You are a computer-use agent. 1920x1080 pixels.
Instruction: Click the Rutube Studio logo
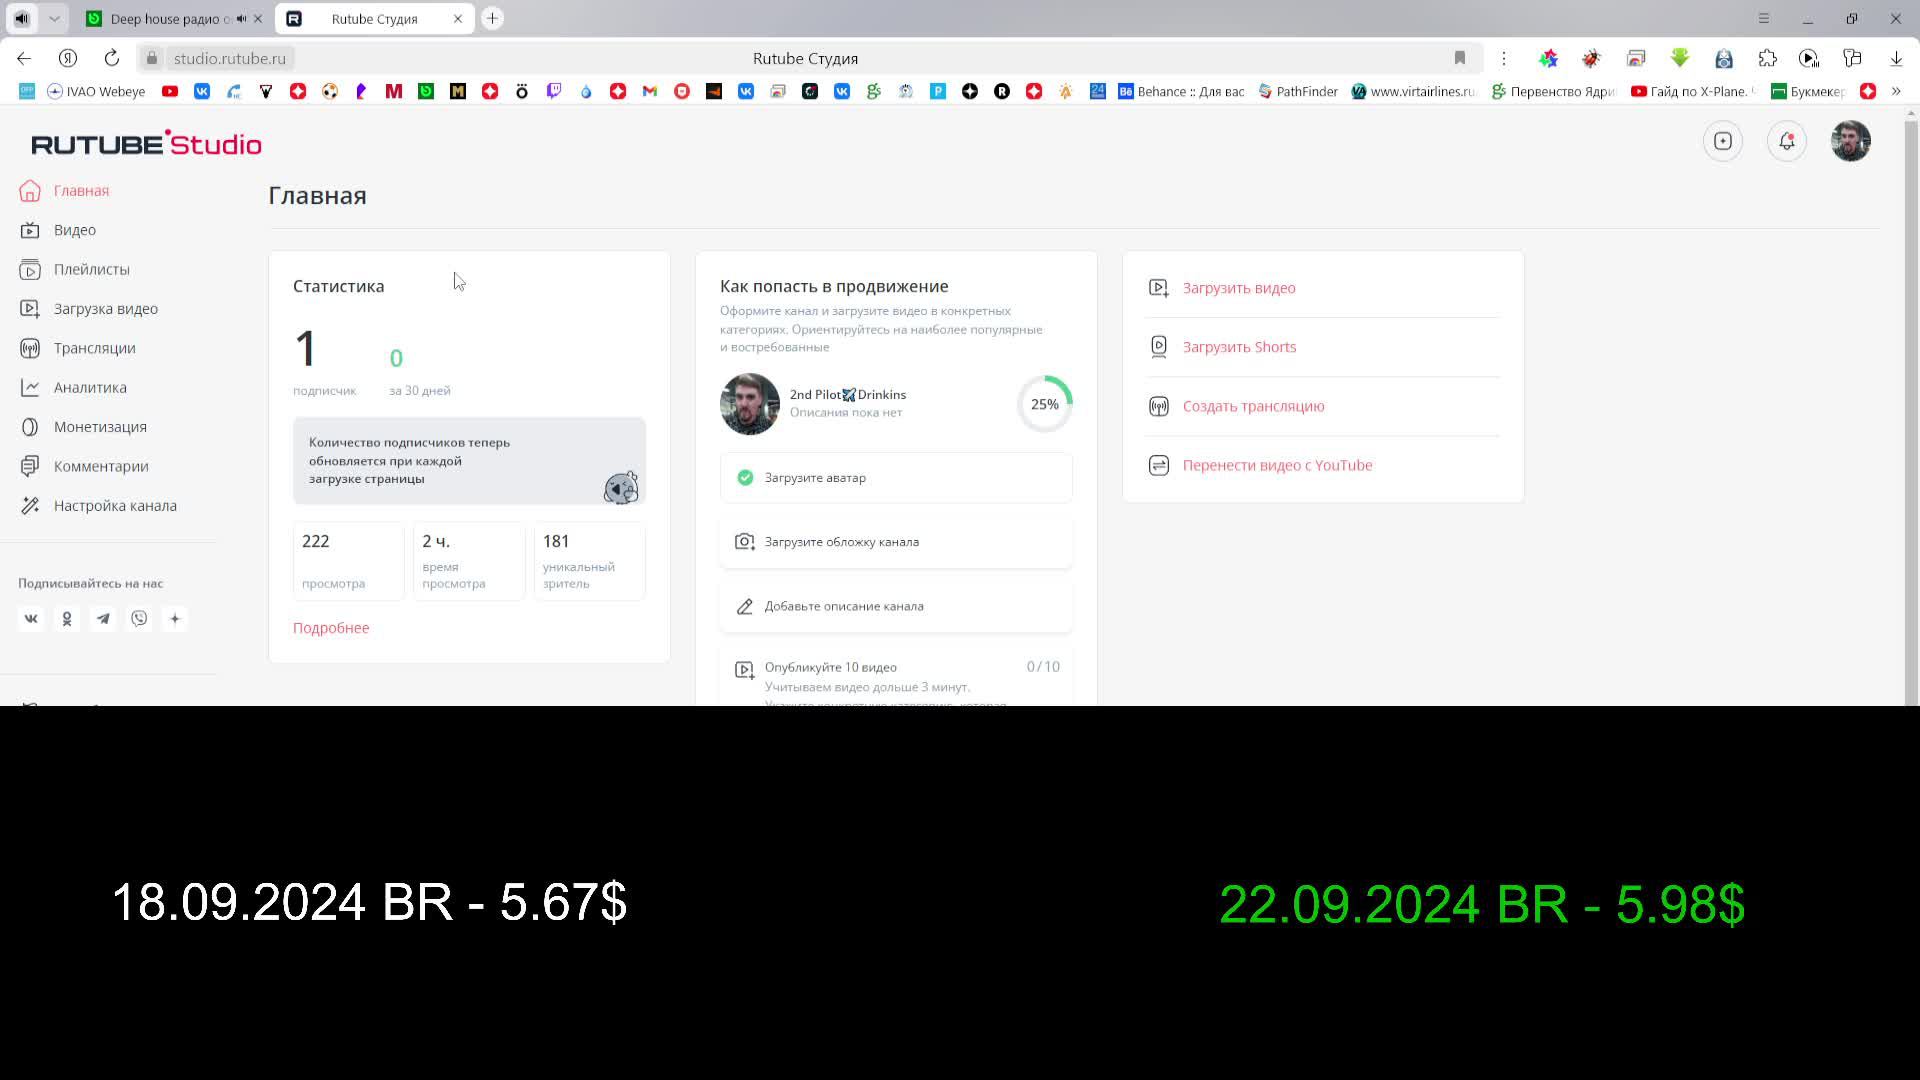click(146, 143)
